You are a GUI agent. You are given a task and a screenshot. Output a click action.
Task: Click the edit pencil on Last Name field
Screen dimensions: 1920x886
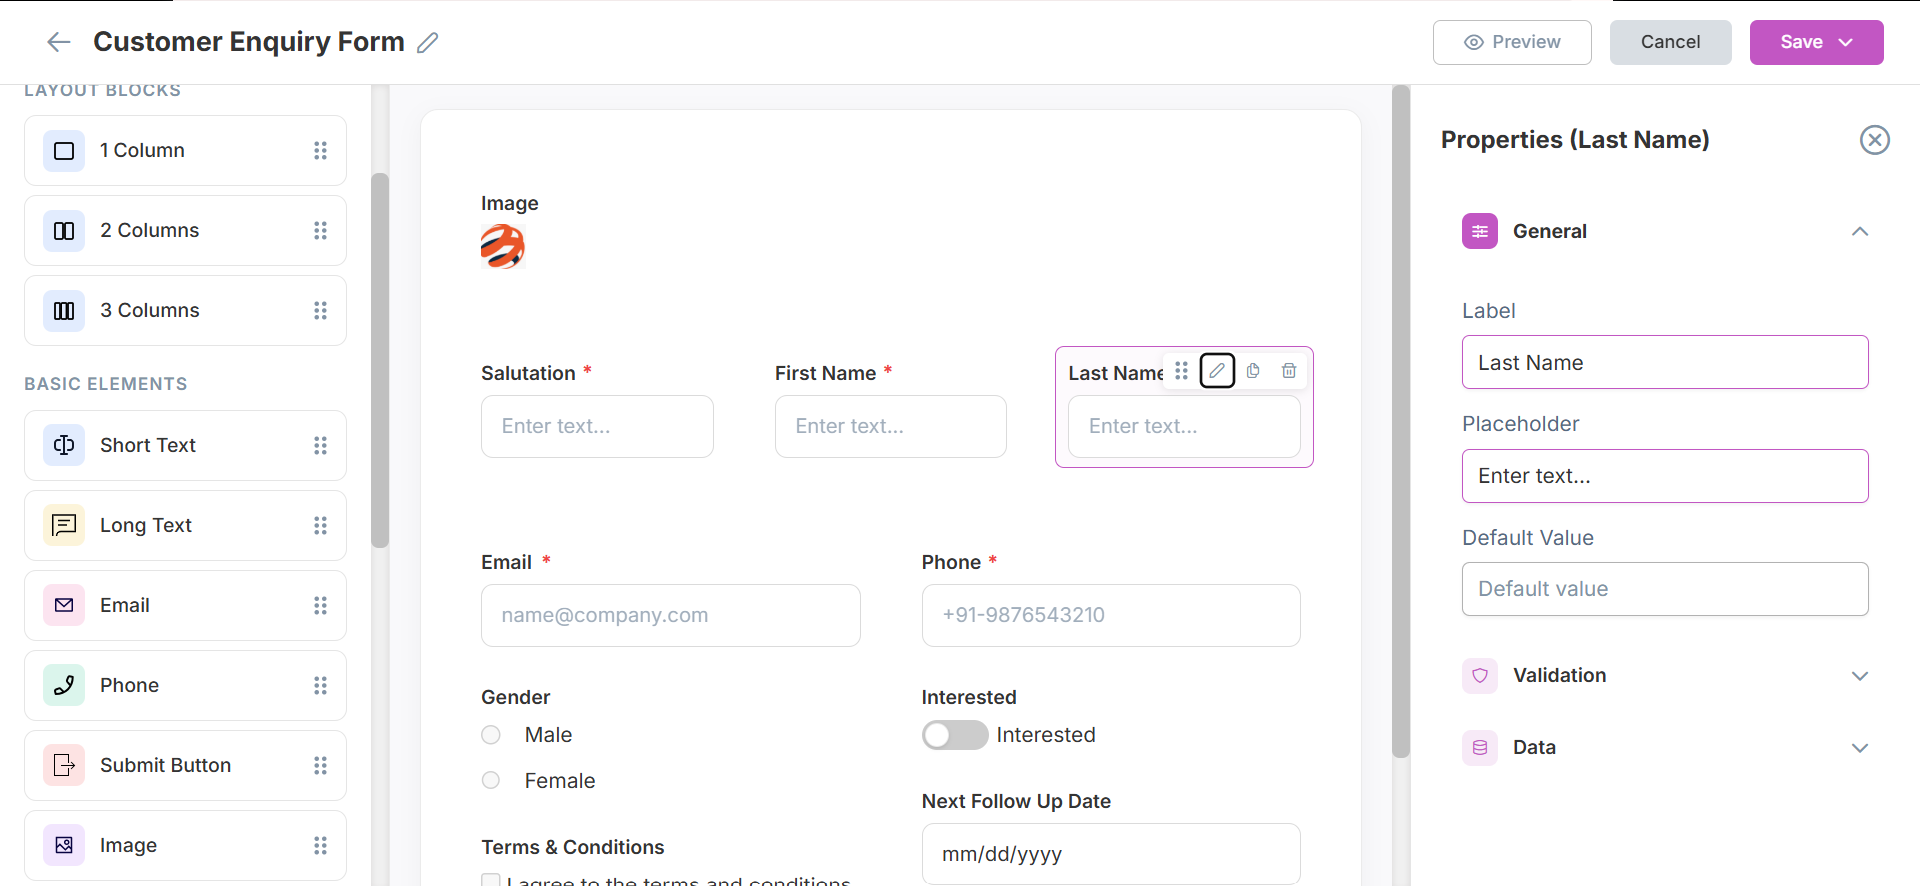tap(1217, 371)
